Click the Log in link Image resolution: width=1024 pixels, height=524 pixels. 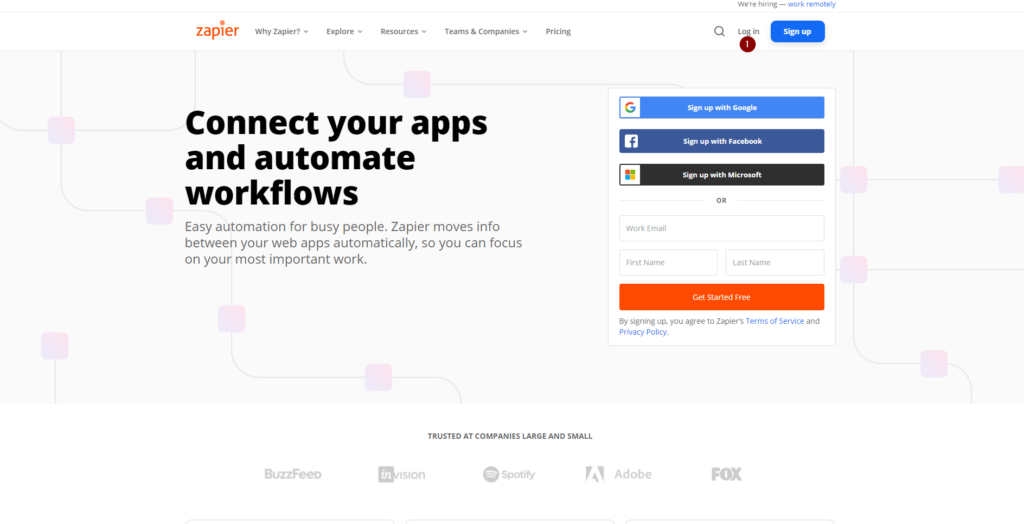pos(748,31)
